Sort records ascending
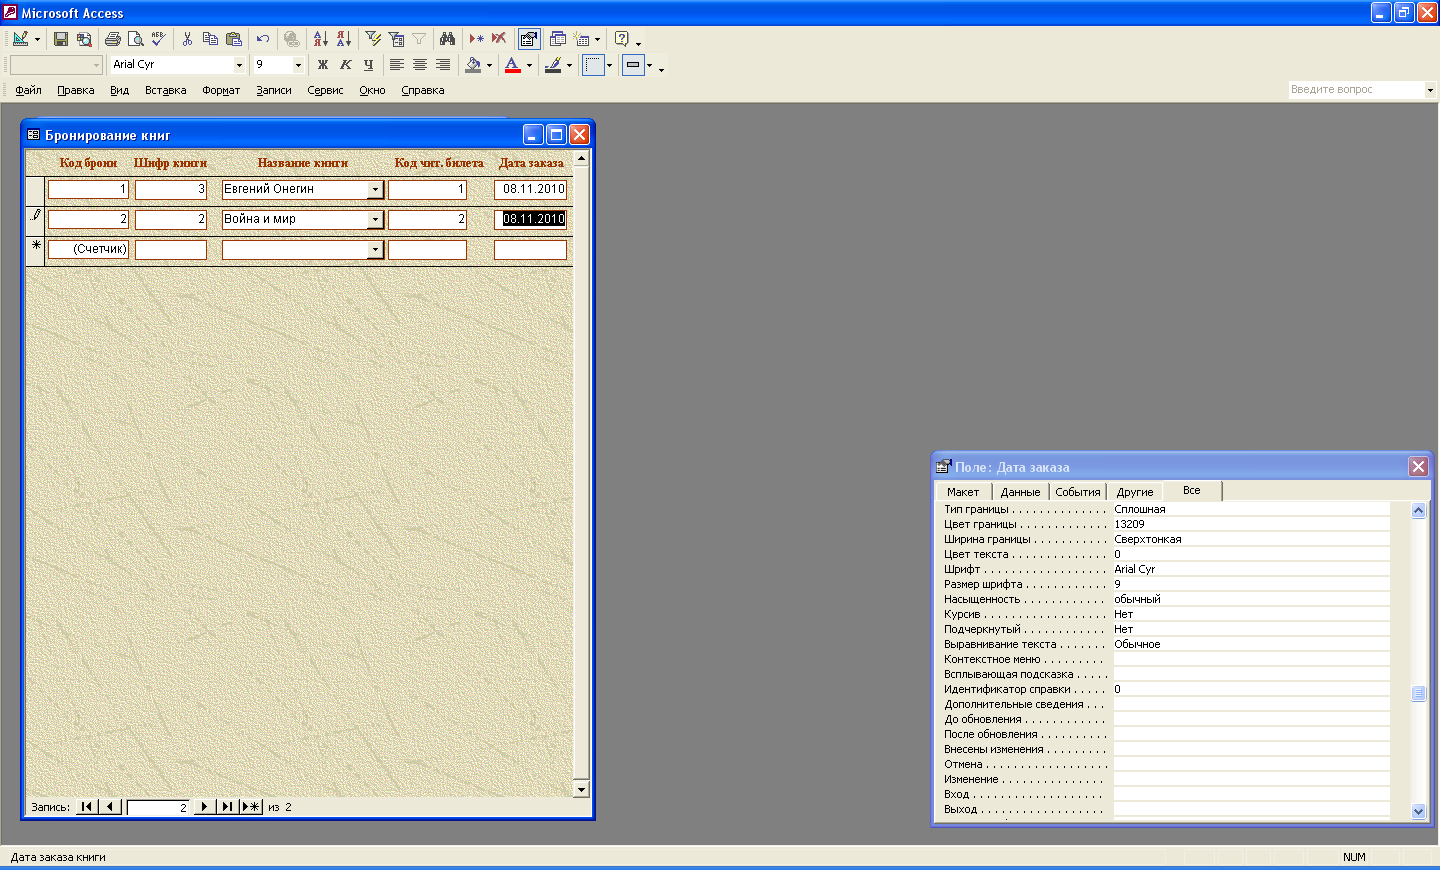Image resolution: width=1440 pixels, height=870 pixels. click(x=320, y=39)
